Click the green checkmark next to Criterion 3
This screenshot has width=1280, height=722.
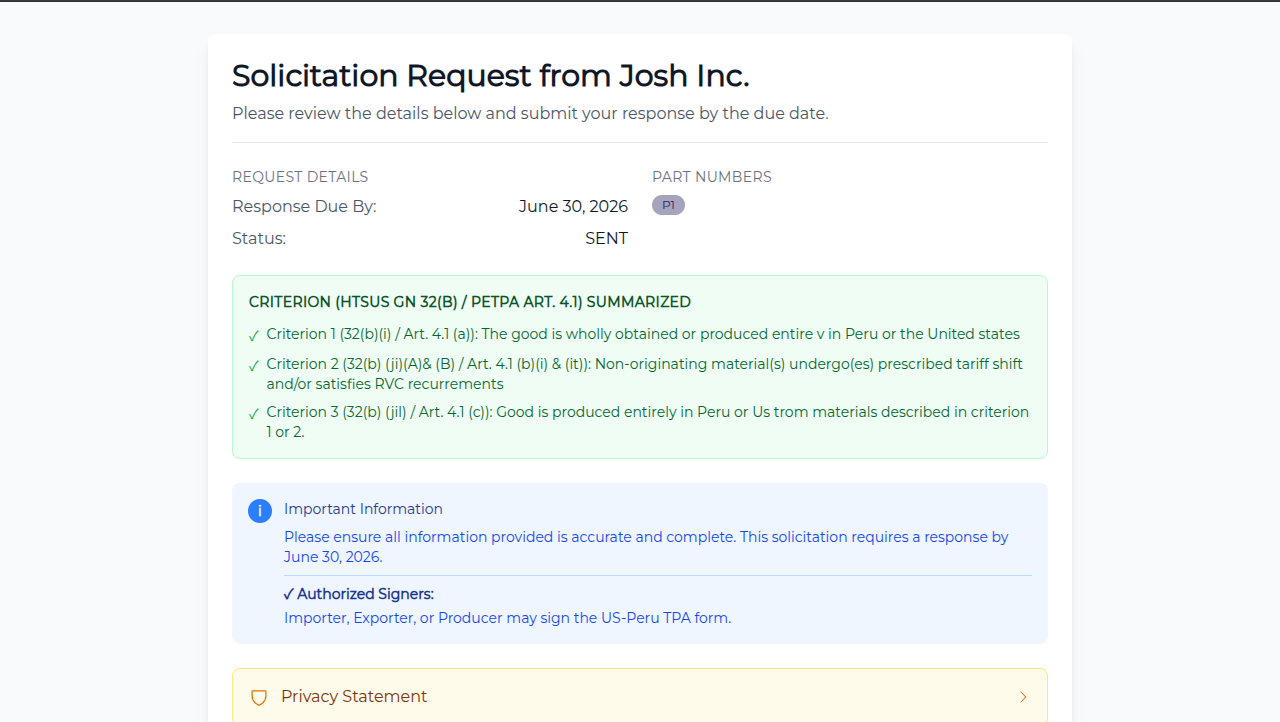pyautogui.click(x=254, y=413)
